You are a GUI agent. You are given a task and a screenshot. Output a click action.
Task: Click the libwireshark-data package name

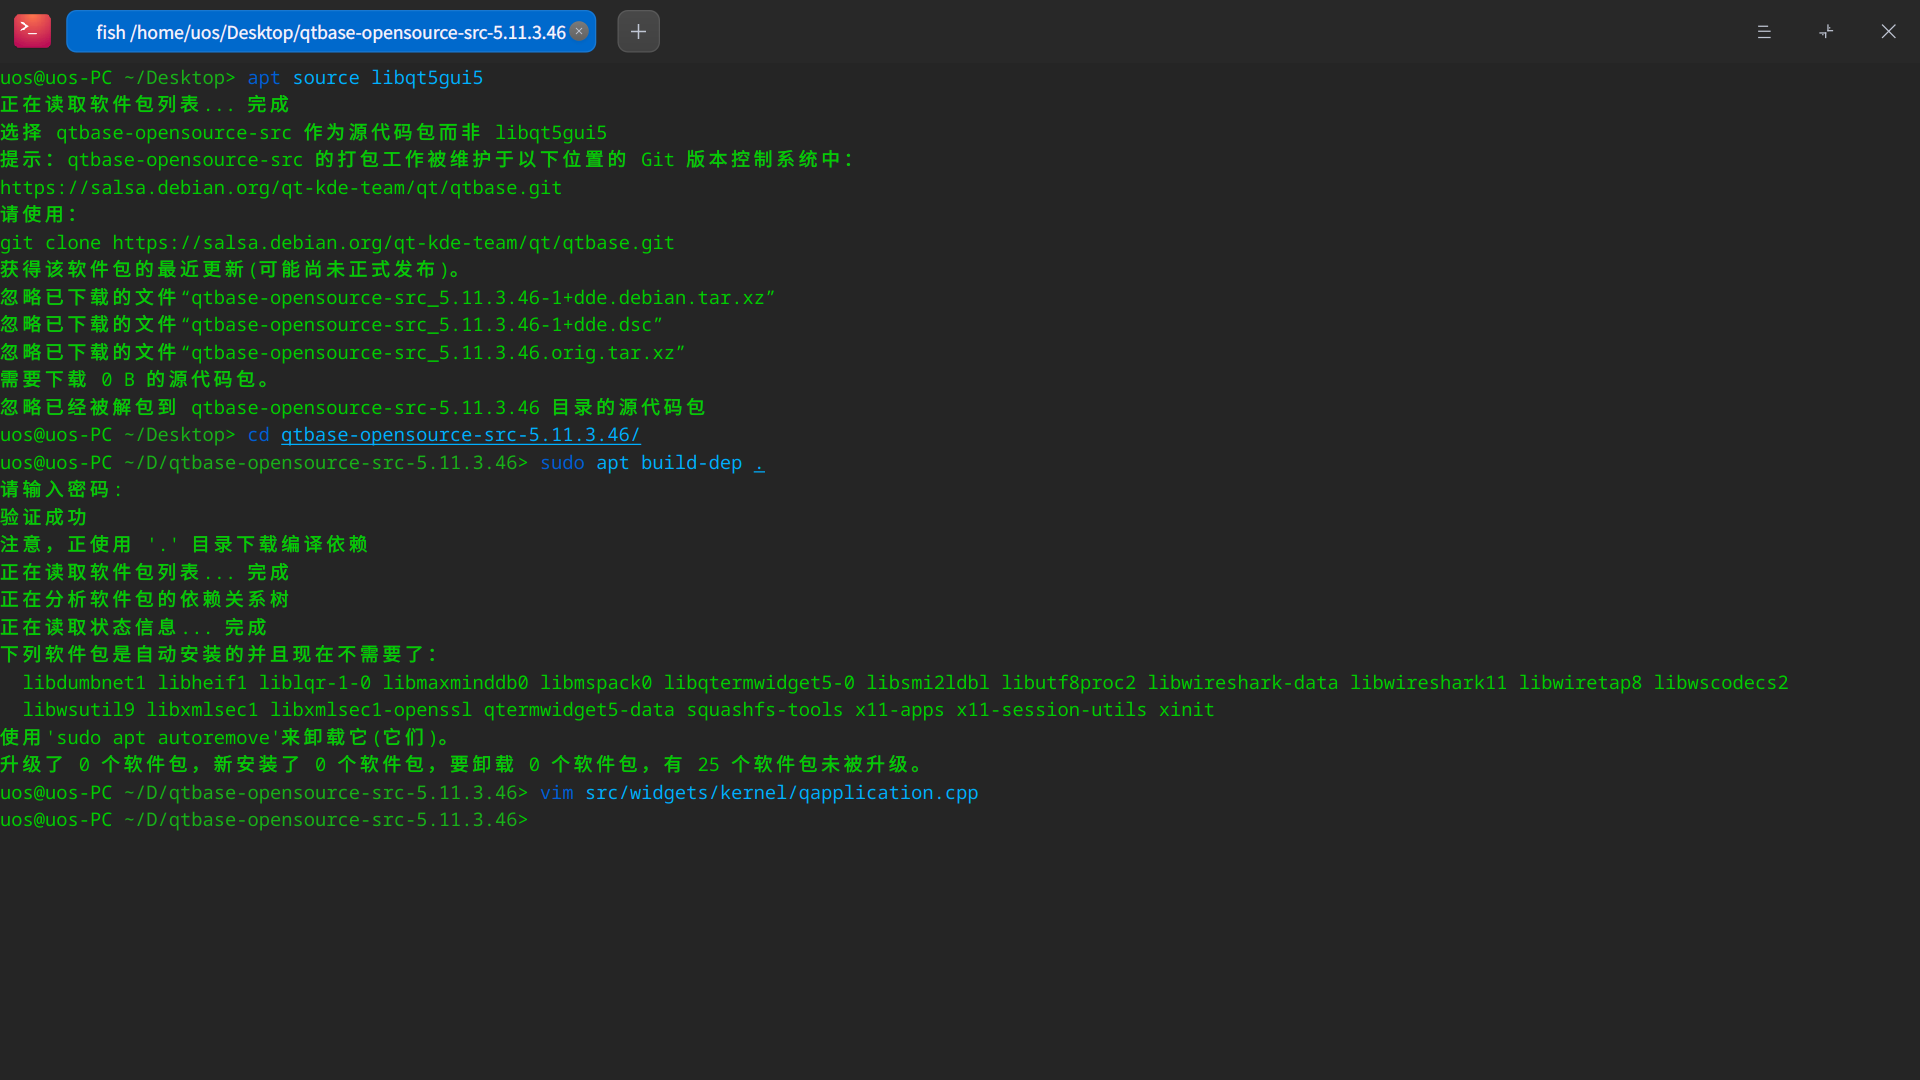point(1242,683)
